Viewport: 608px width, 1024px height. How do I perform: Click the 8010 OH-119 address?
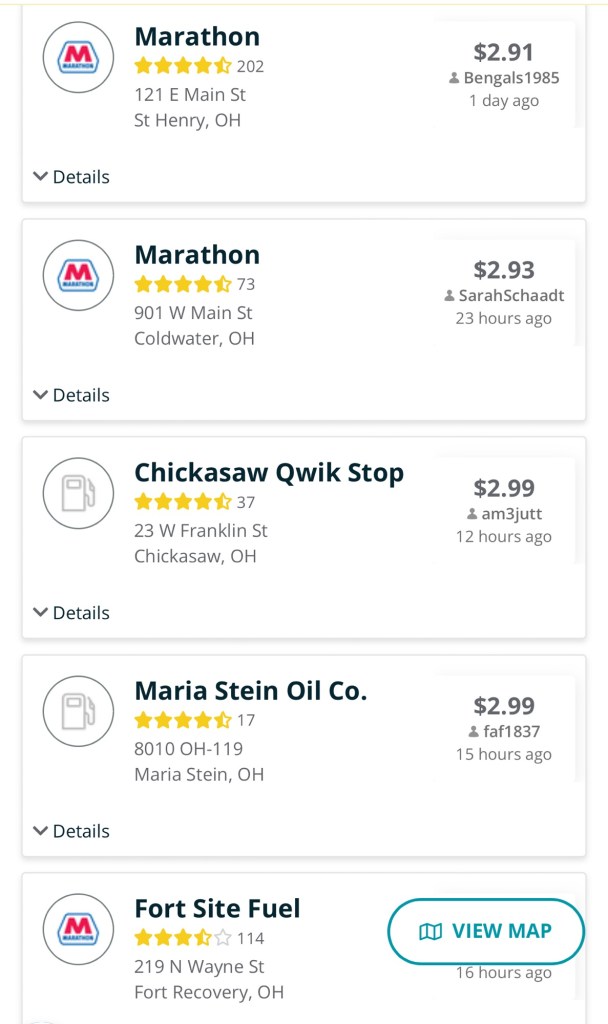(x=188, y=749)
